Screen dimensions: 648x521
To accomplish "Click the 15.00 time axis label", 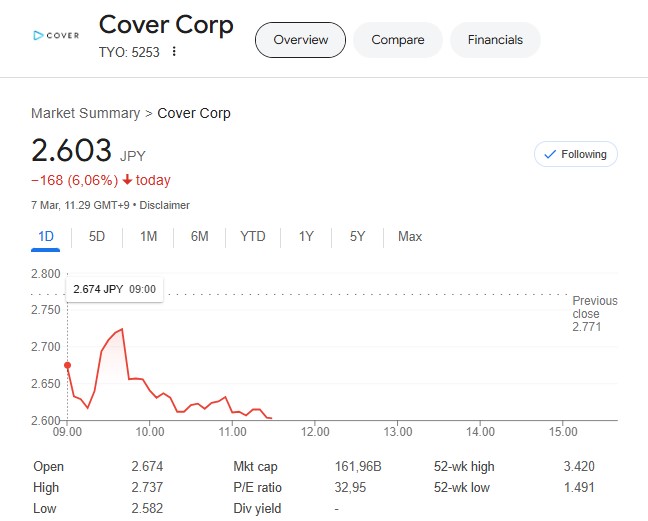I will tap(562, 432).
